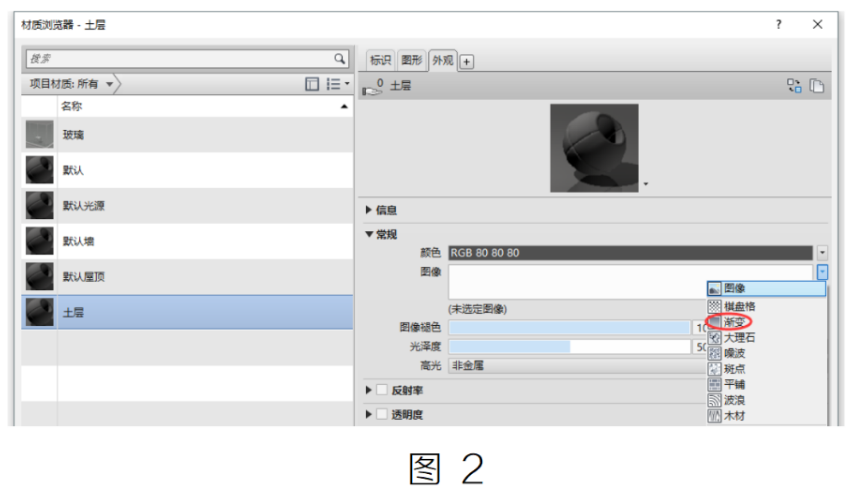Expand the 透明度 section arrow
Screen dimensions: 863x492
coord(369,414)
